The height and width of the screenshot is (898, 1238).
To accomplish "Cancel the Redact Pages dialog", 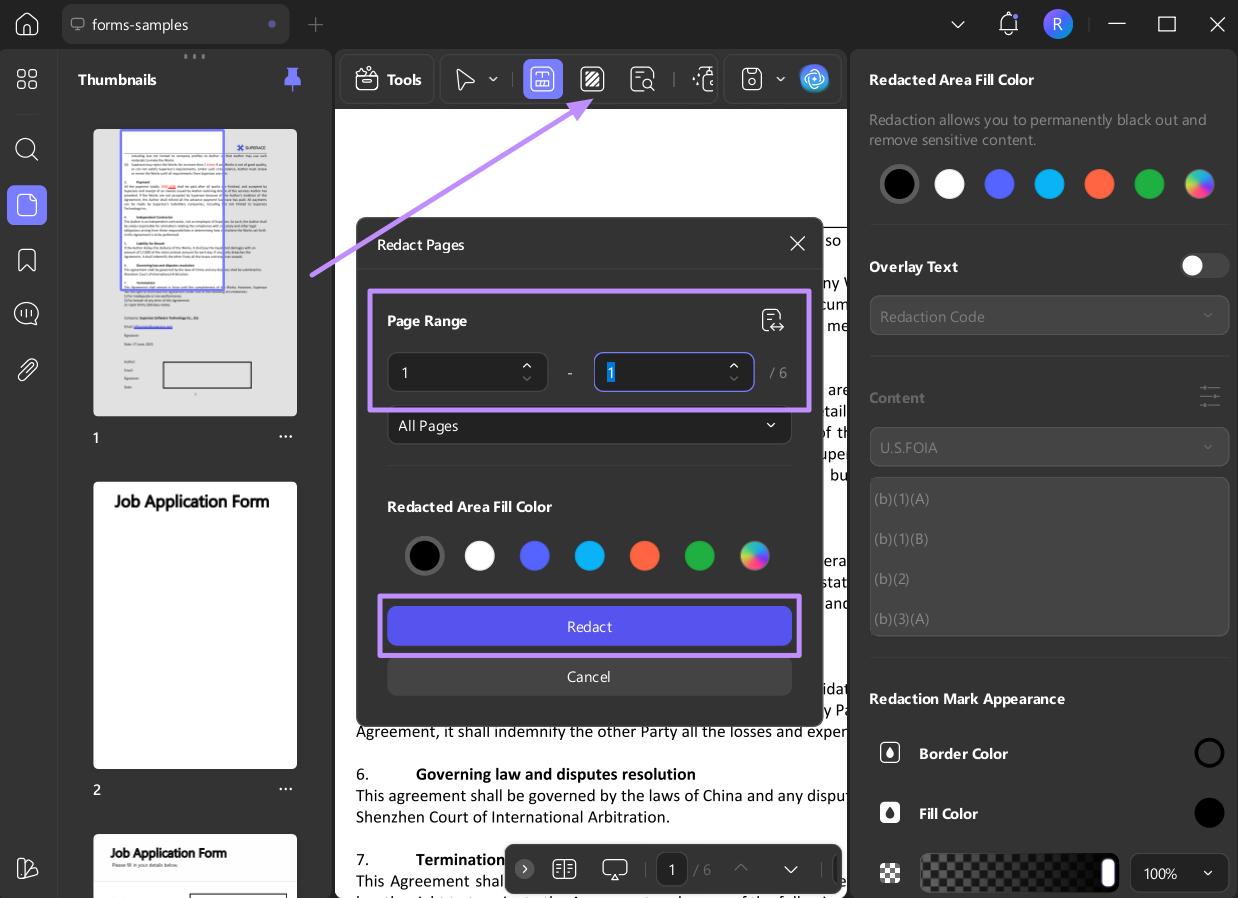I will point(589,676).
